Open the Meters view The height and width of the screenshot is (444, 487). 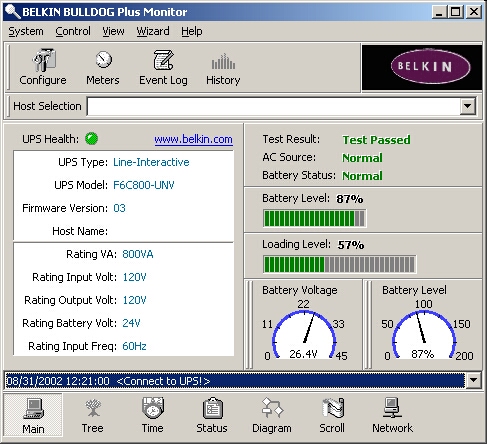click(x=103, y=67)
